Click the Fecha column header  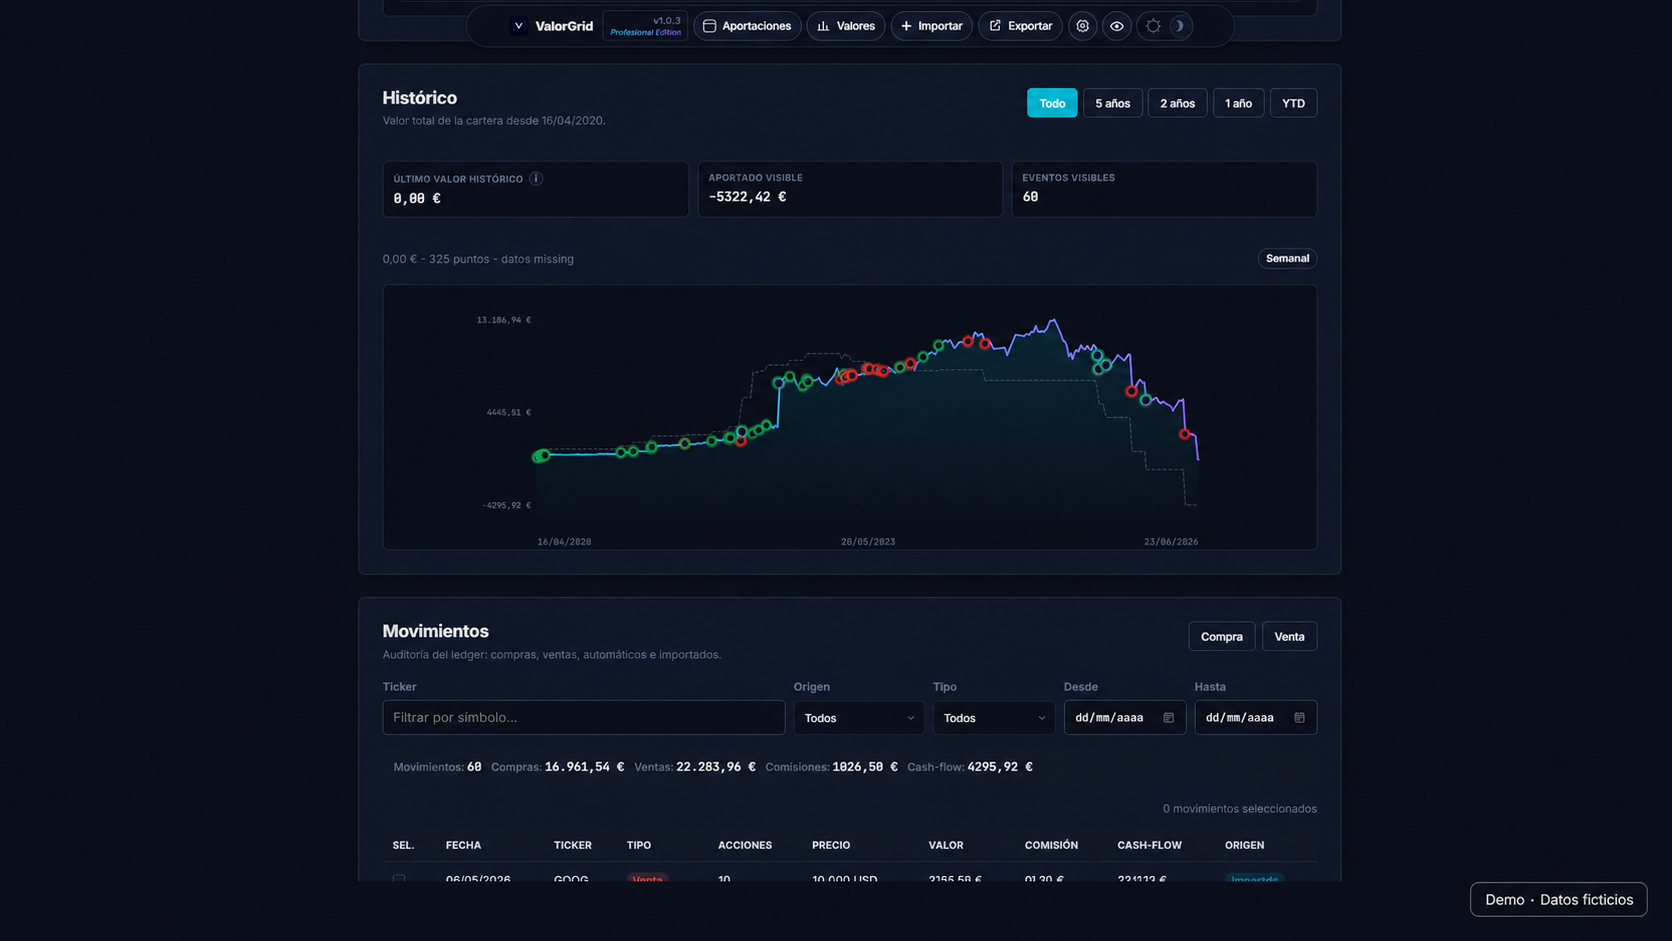point(463,845)
